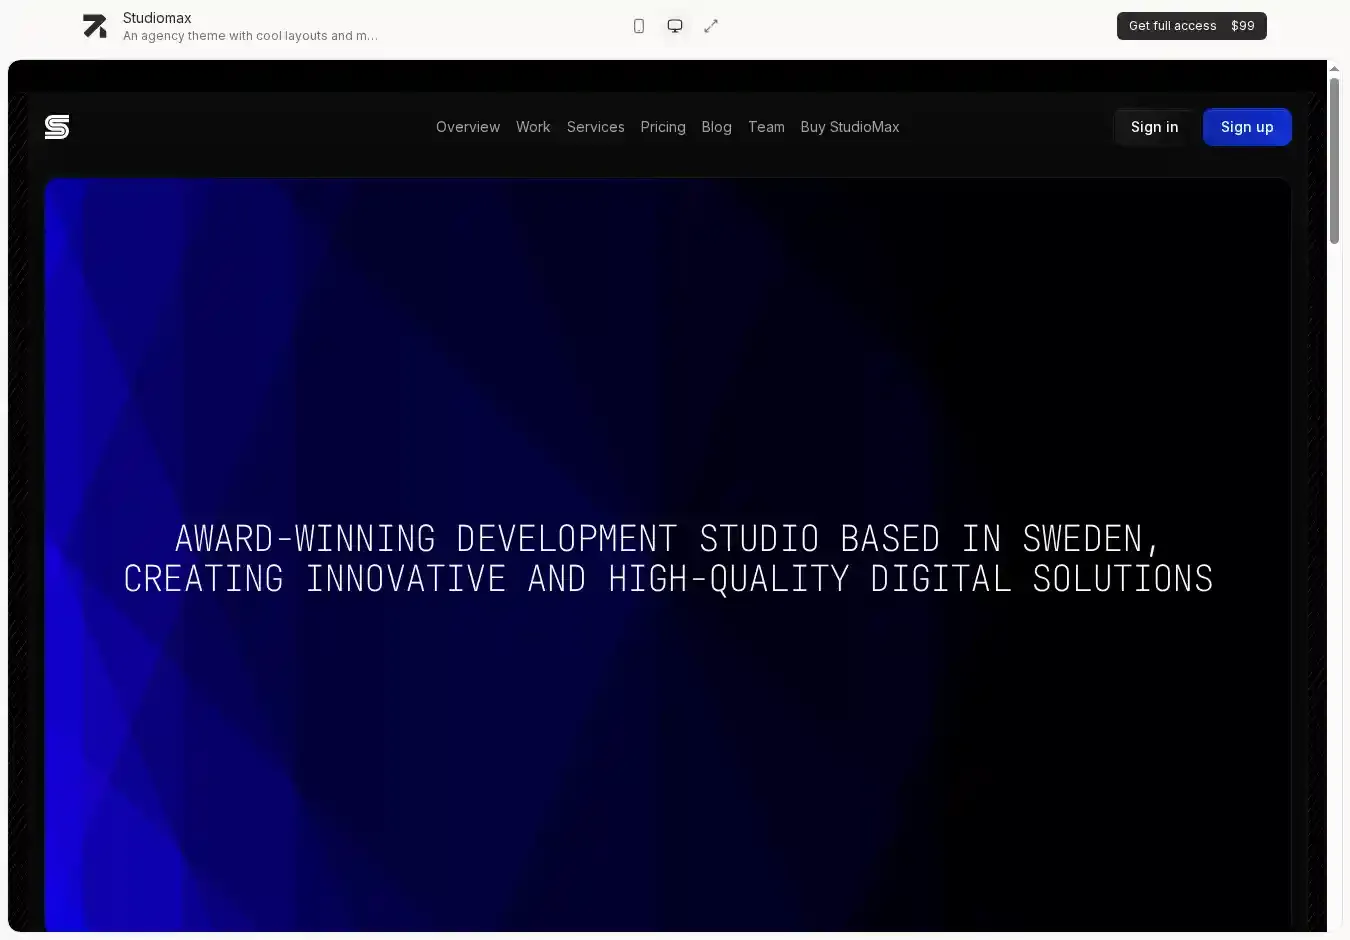1350x940 pixels.
Task: Open the Pricing nav item
Action: (663, 127)
